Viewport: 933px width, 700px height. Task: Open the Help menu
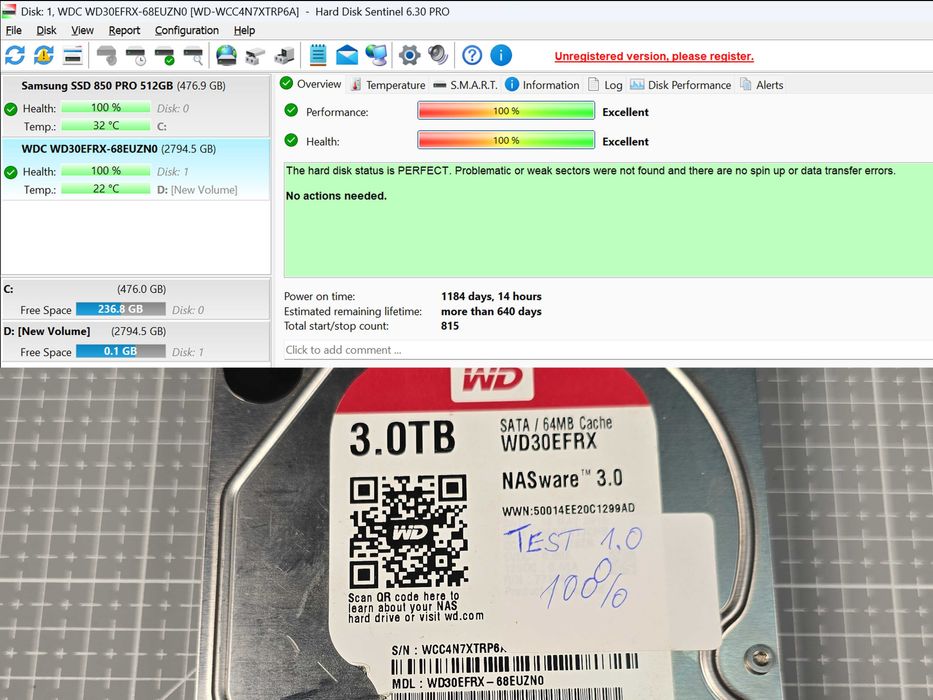pyautogui.click(x=244, y=30)
